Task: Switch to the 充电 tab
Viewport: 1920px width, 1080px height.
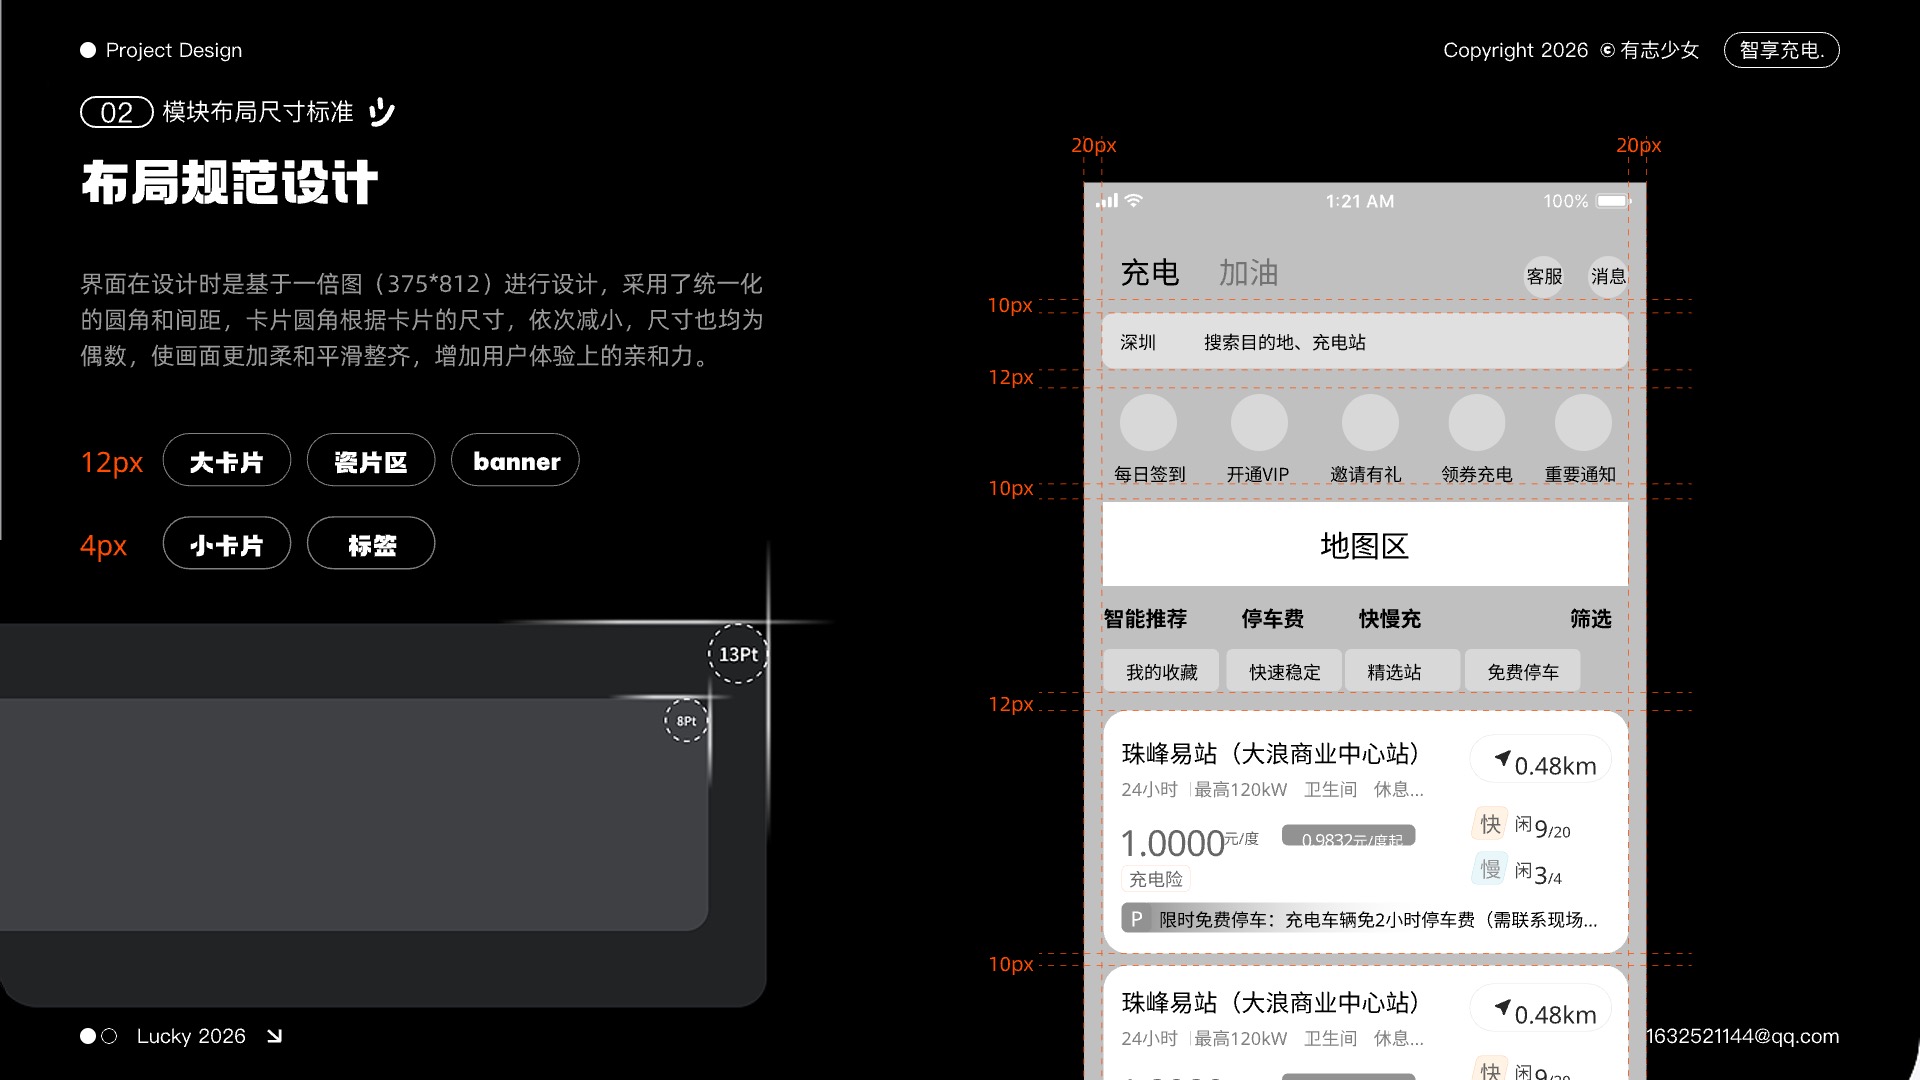Action: point(1150,273)
